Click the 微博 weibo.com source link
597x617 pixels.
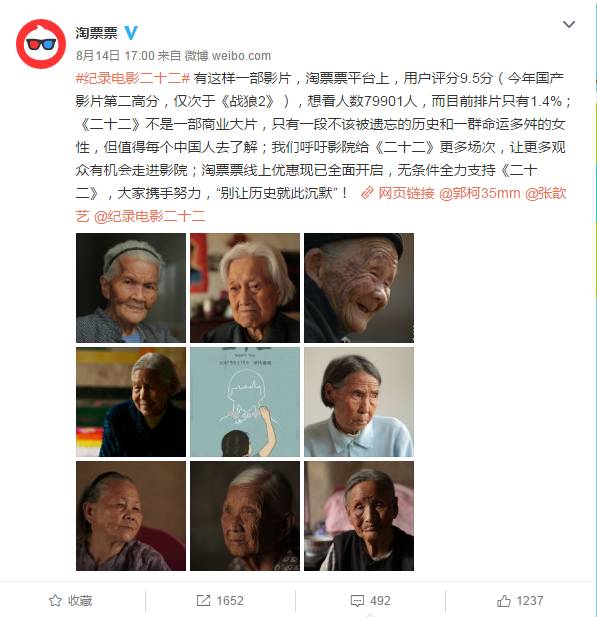click(x=228, y=55)
